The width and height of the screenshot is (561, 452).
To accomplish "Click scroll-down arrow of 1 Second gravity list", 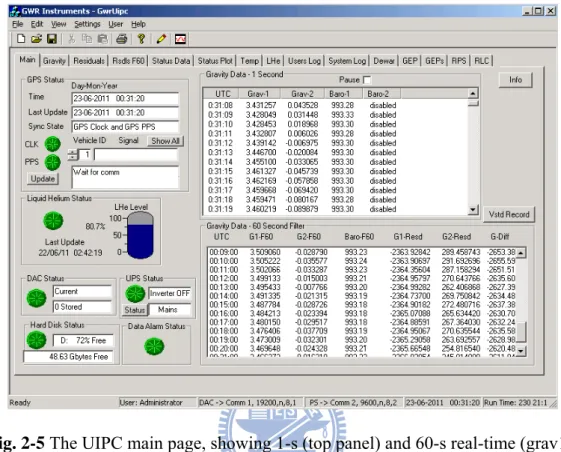I will click(x=473, y=210).
